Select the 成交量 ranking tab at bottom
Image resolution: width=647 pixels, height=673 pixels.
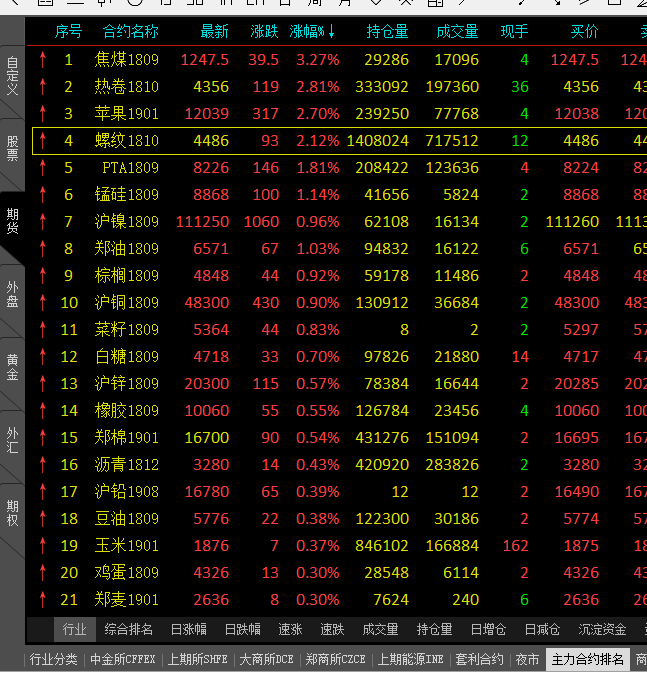pyautogui.click(x=380, y=630)
